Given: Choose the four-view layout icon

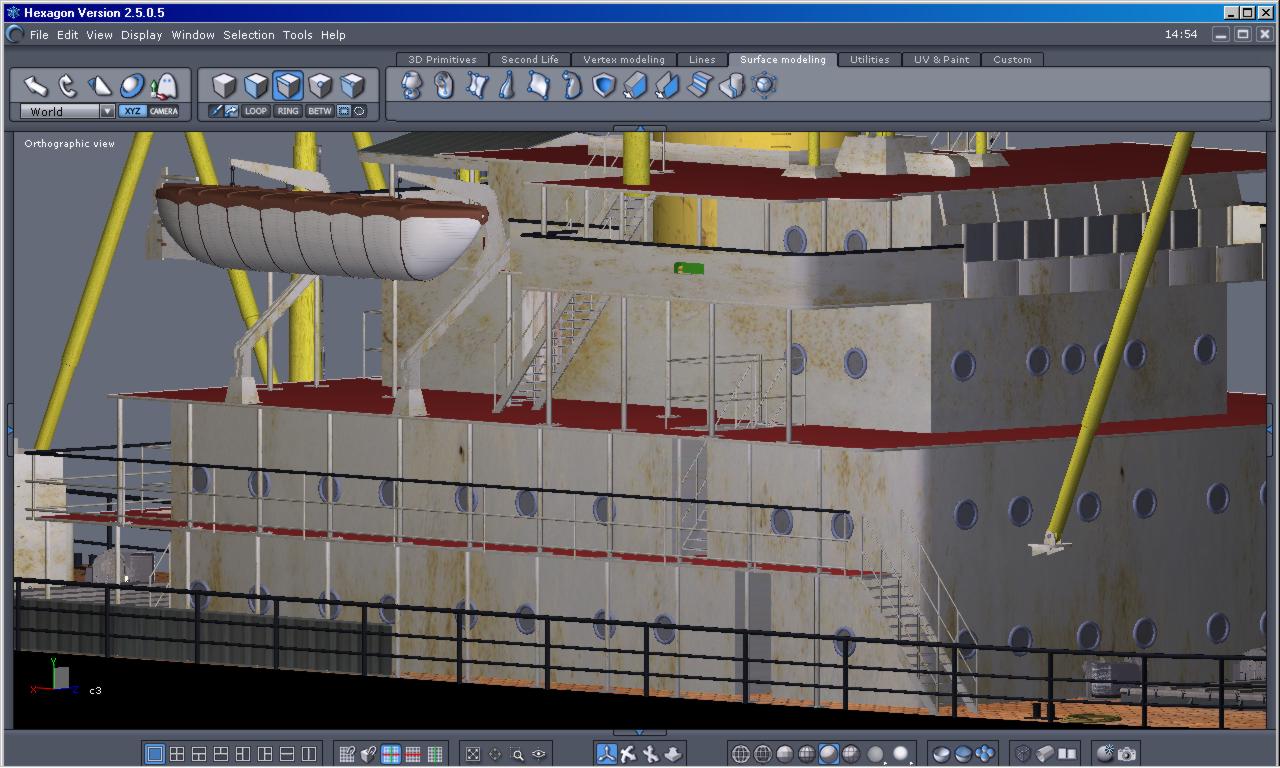Looking at the screenshot, I should [177, 754].
